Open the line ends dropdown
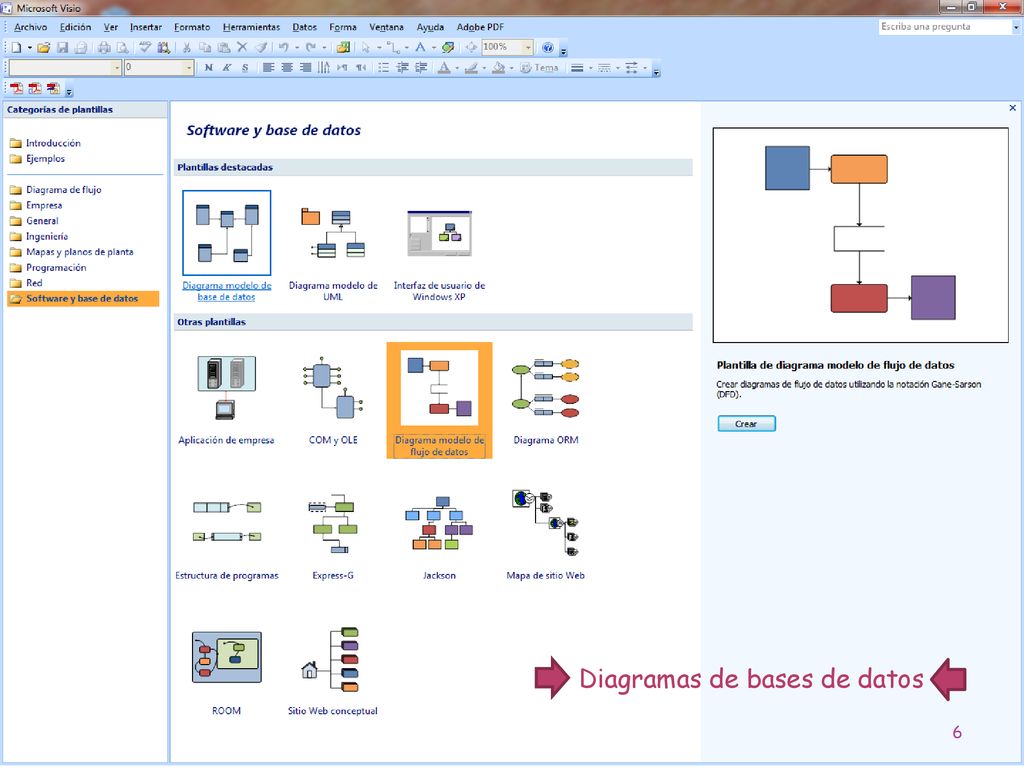 [635, 67]
